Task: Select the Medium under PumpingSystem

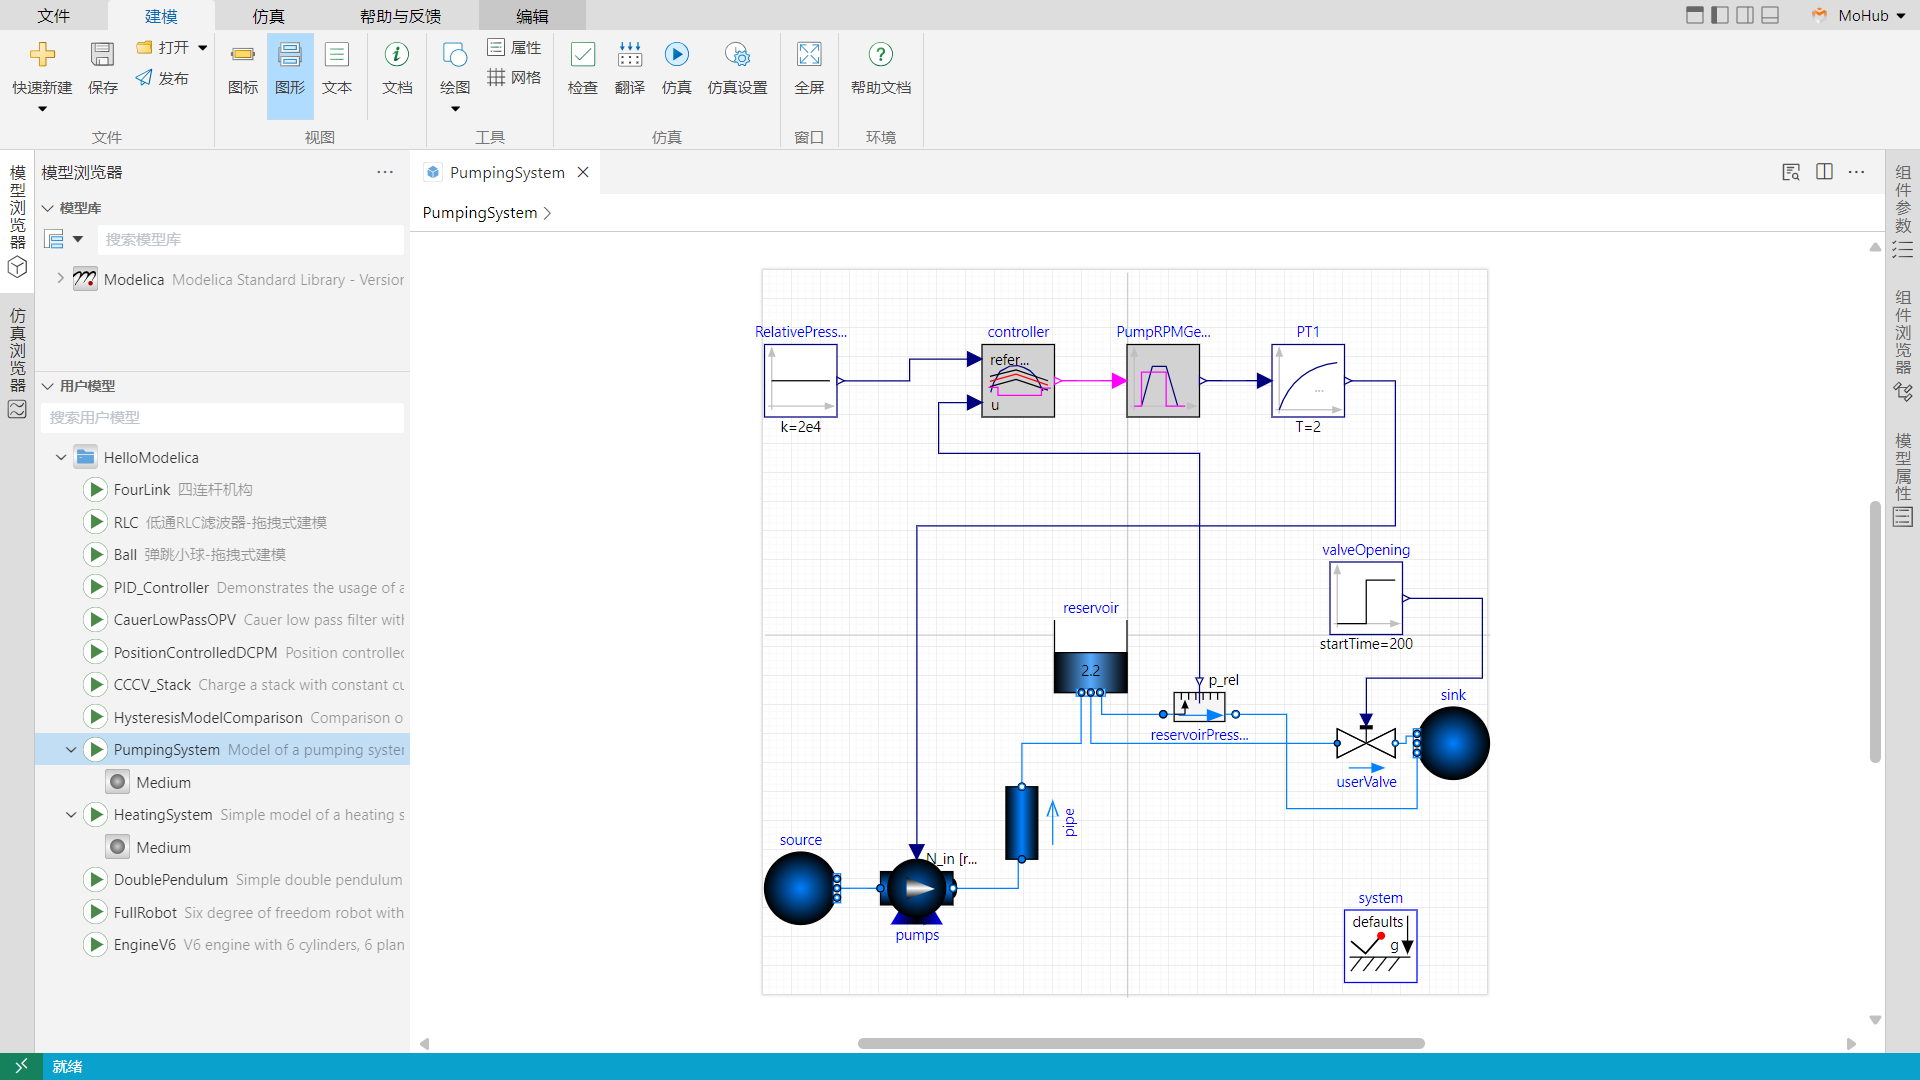Action: pos(163,782)
